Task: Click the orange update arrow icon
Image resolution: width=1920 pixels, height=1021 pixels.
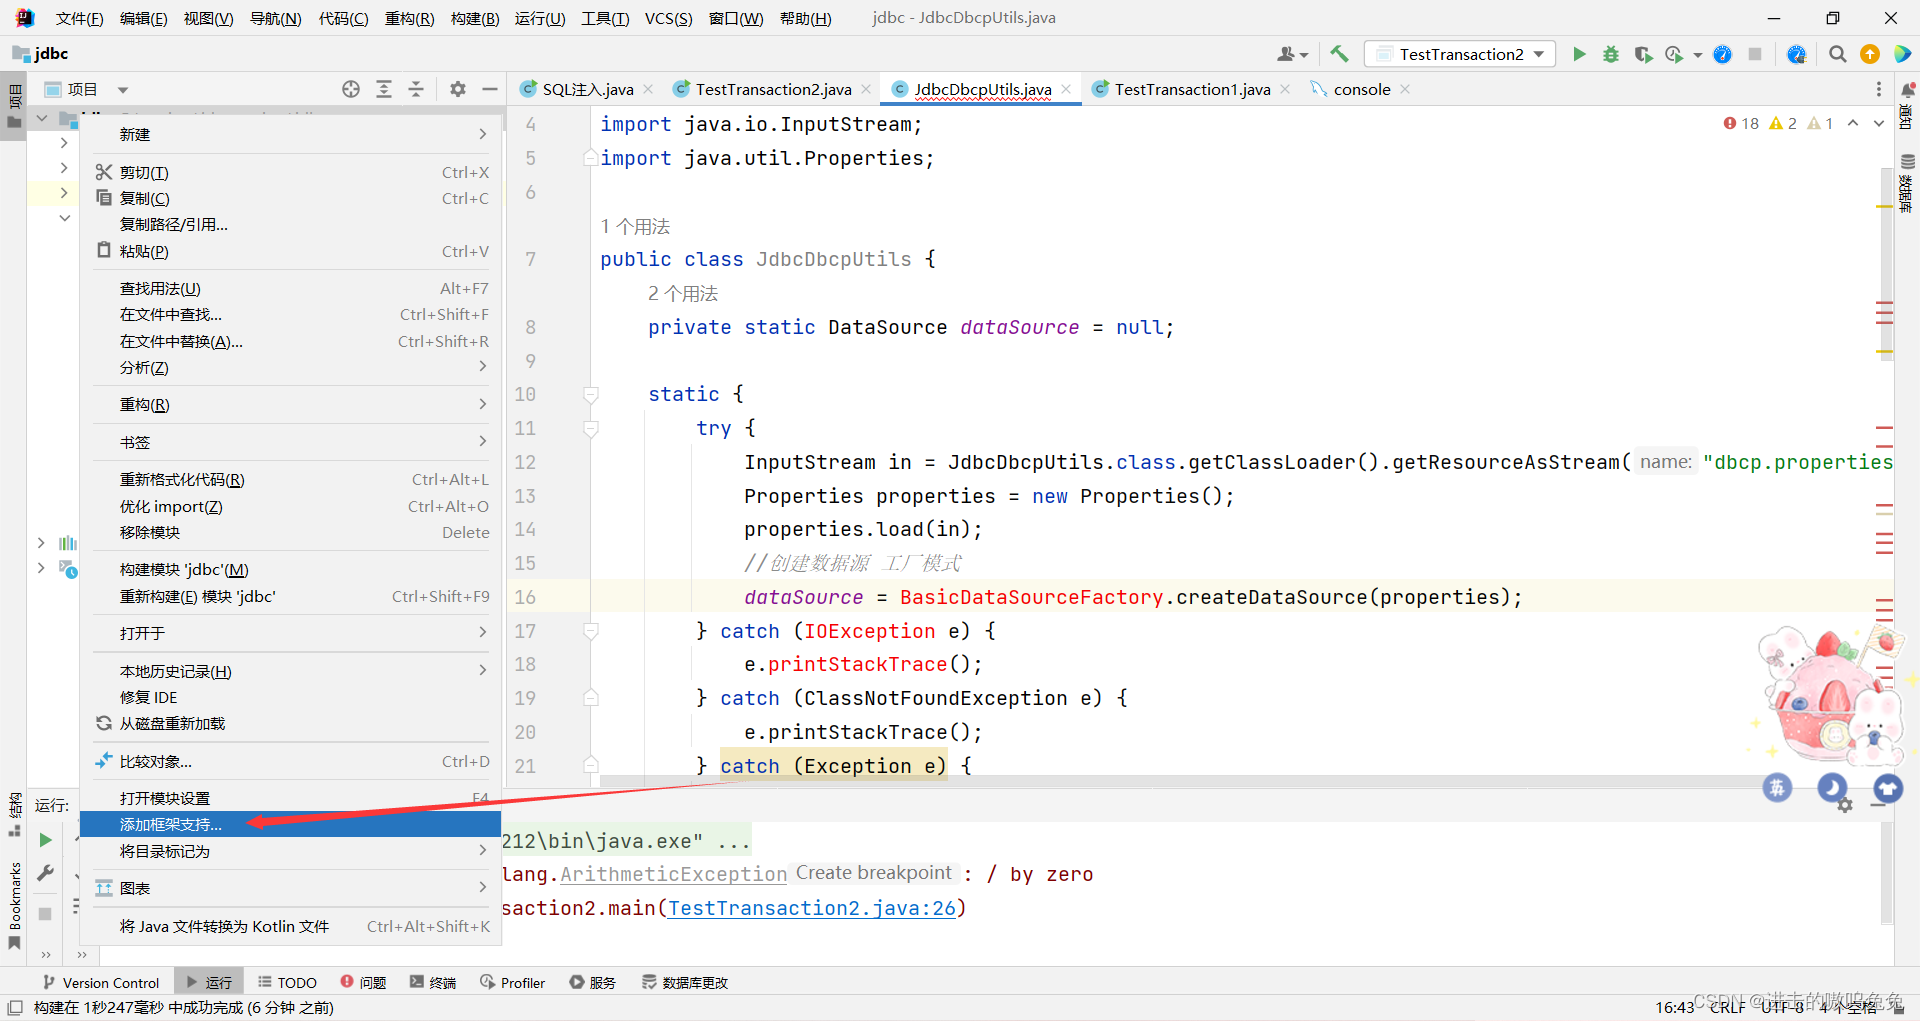Action: click(x=1870, y=54)
